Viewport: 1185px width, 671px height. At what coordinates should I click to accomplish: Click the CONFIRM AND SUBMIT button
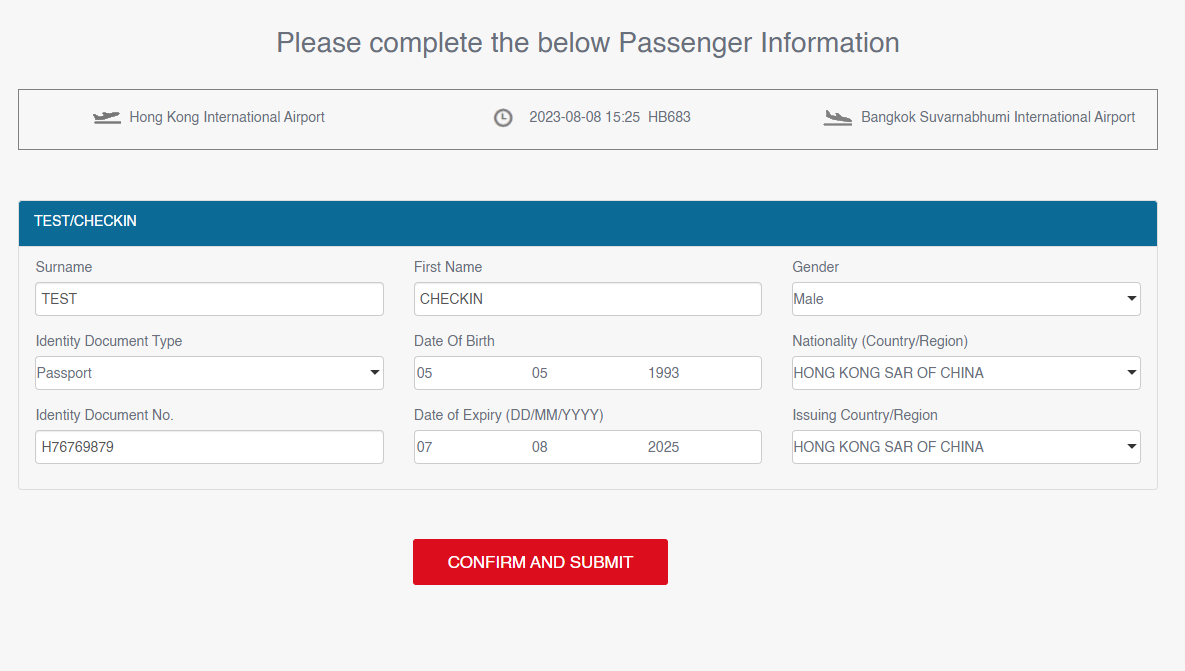(540, 562)
